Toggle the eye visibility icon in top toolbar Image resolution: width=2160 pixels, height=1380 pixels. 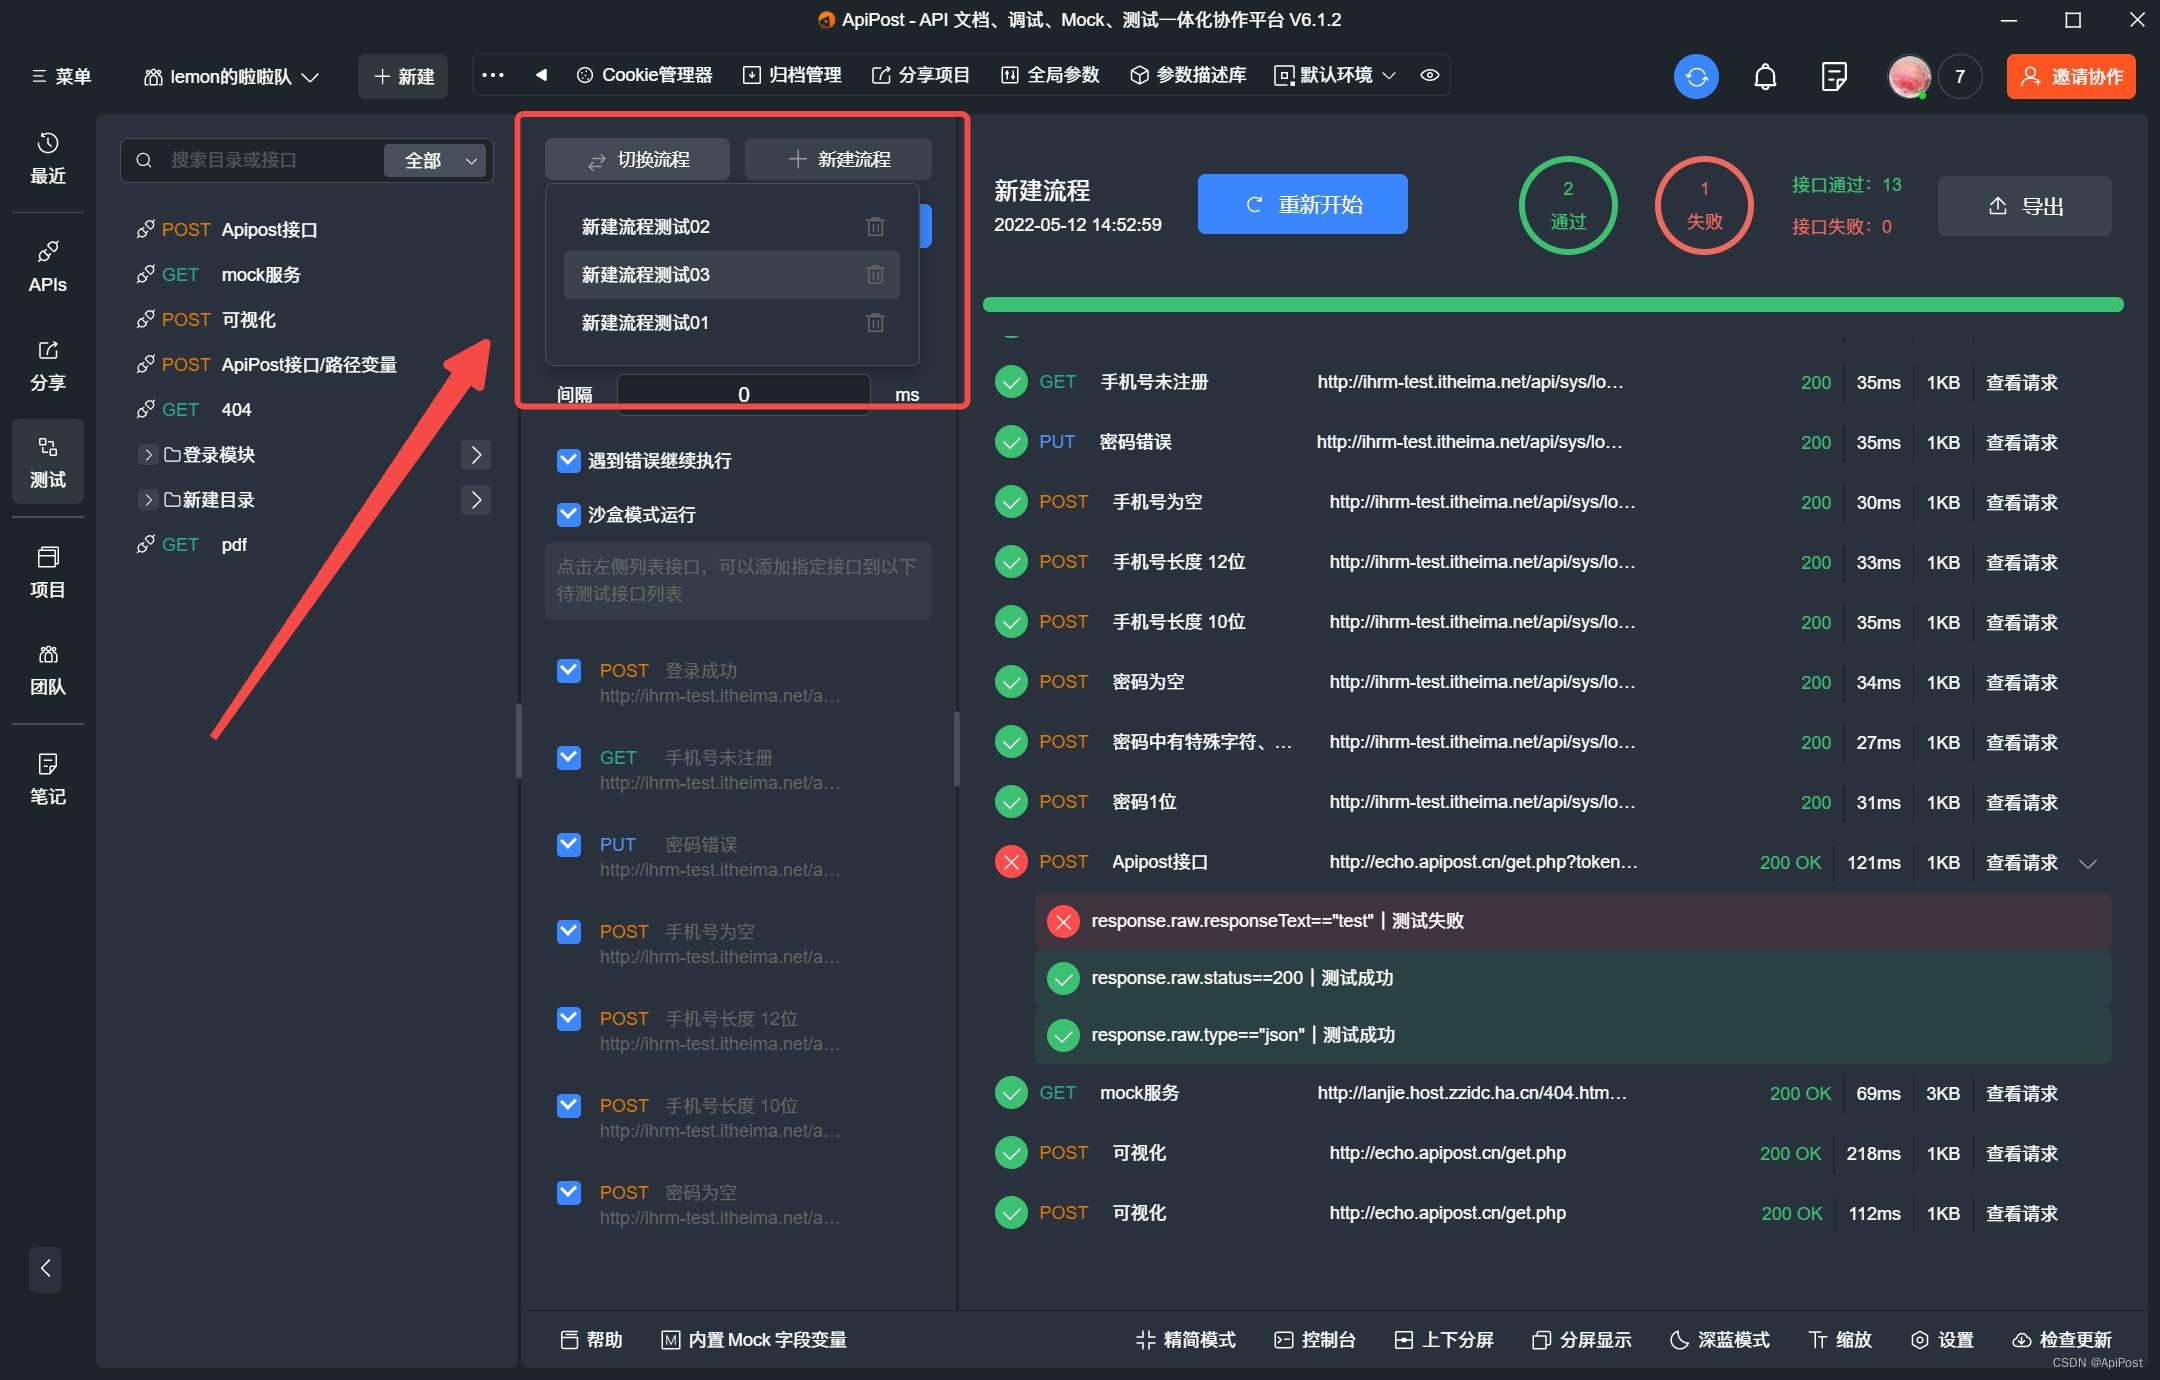pos(1429,74)
